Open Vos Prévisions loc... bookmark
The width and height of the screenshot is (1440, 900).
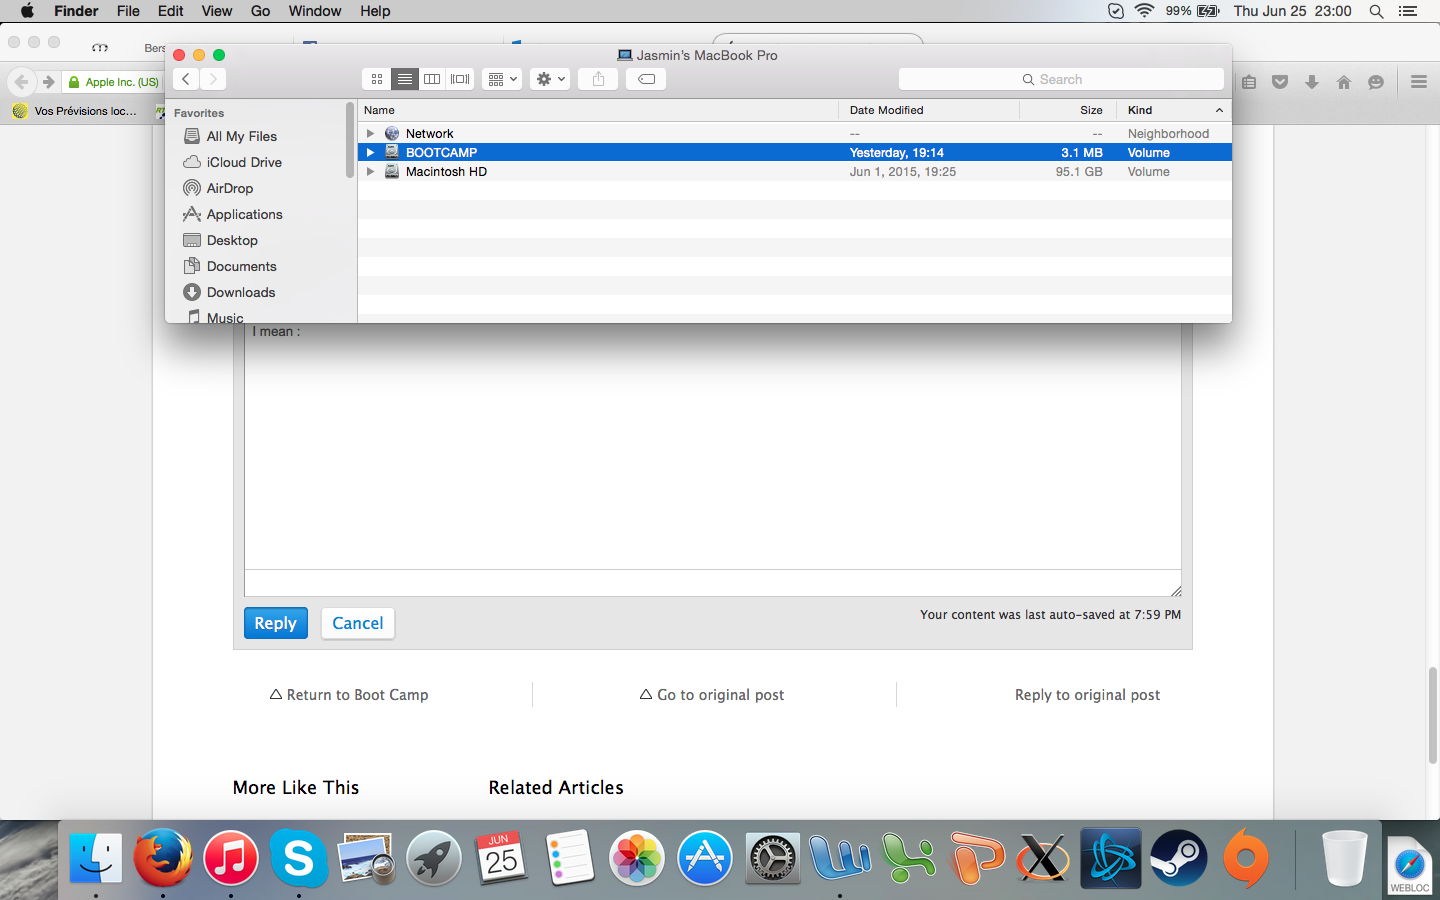click(x=75, y=111)
